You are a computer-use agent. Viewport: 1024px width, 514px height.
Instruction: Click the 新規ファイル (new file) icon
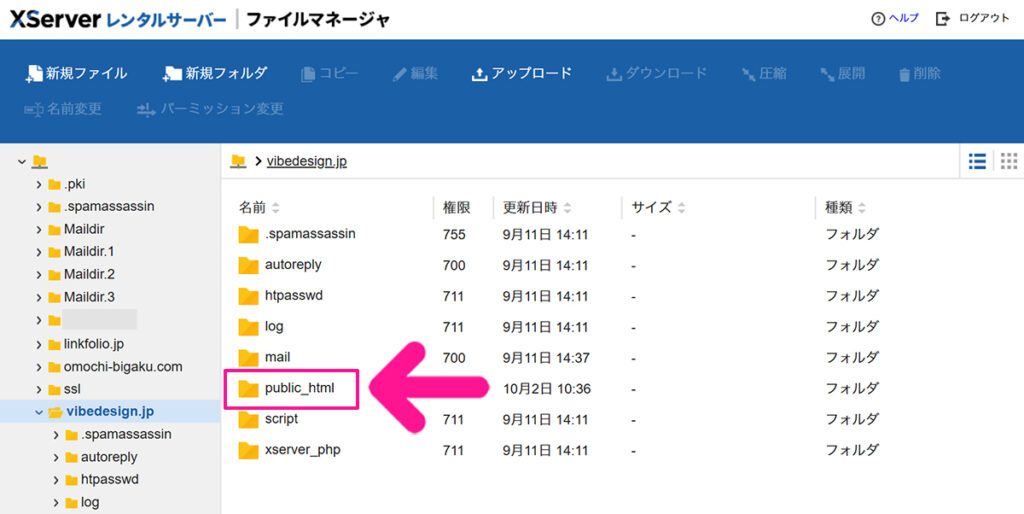pos(33,73)
